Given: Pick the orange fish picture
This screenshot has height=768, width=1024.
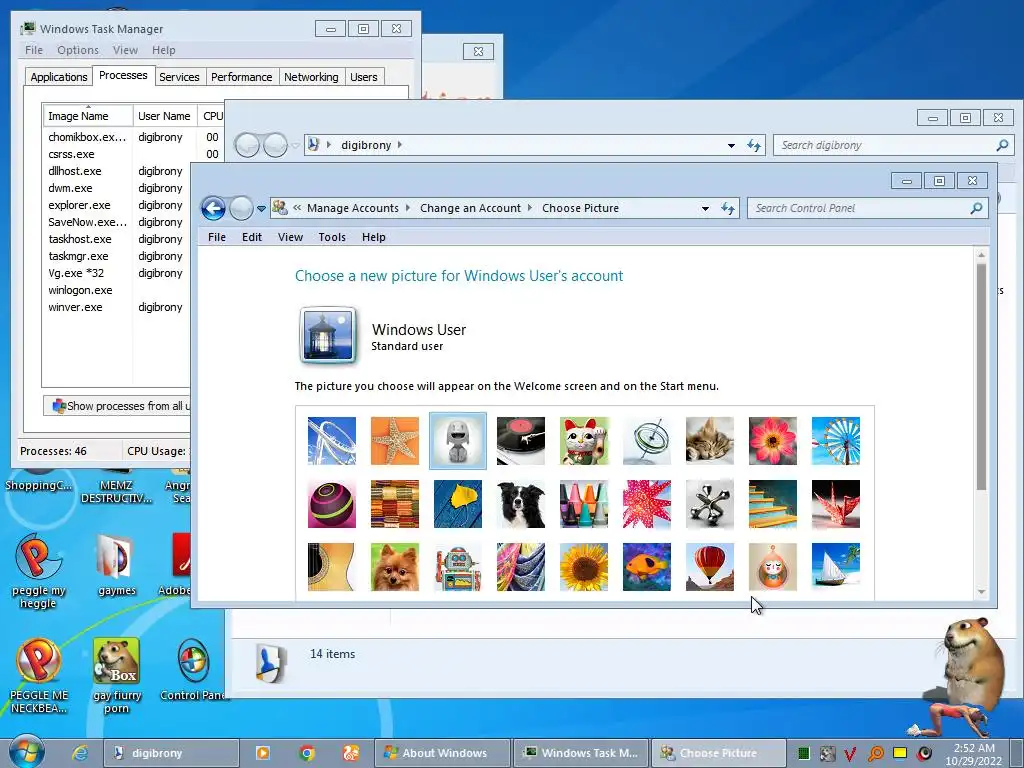Looking at the screenshot, I should point(647,567).
